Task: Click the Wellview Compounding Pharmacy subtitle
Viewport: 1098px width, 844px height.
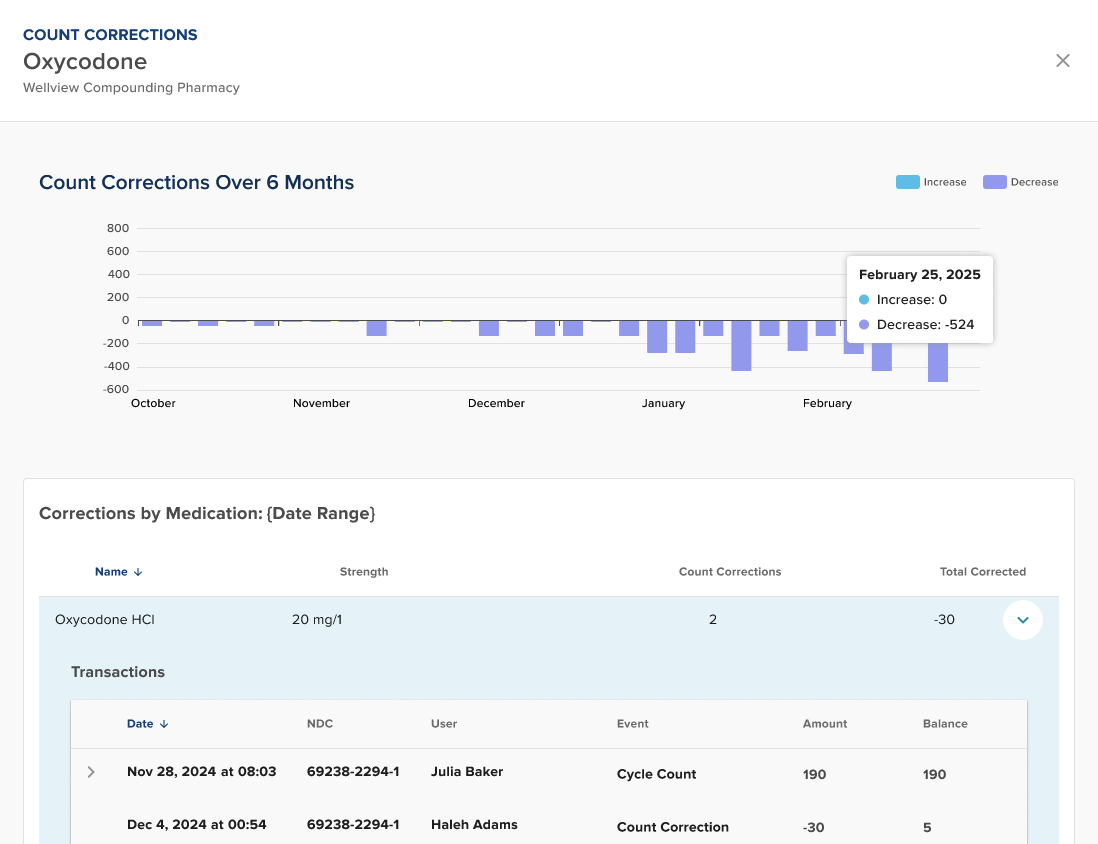Action: [x=132, y=88]
